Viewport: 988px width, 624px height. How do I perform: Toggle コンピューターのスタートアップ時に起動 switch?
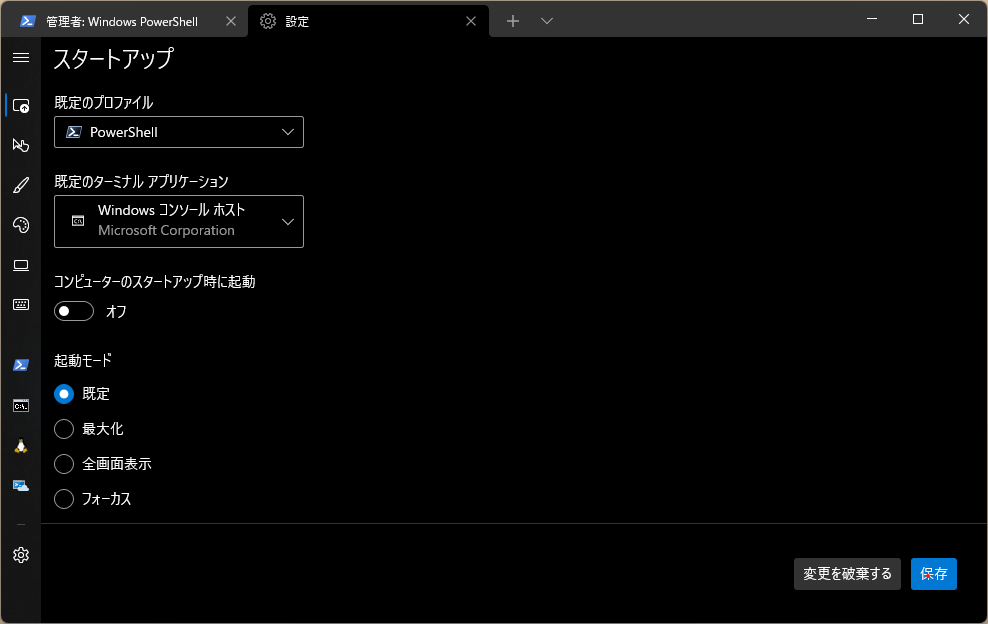click(x=74, y=312)
